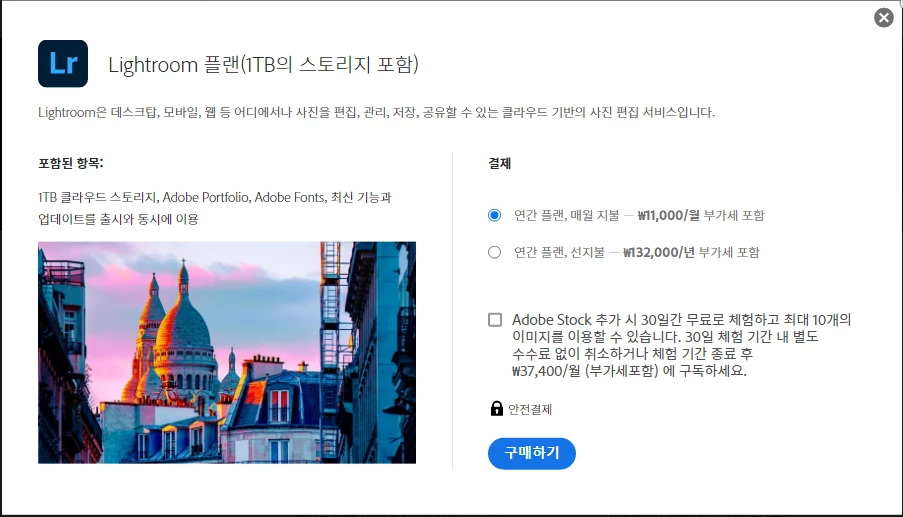Click the Paris rooftops preview image
The height and width of the screenshot is (517, 903).
[227, 352]
